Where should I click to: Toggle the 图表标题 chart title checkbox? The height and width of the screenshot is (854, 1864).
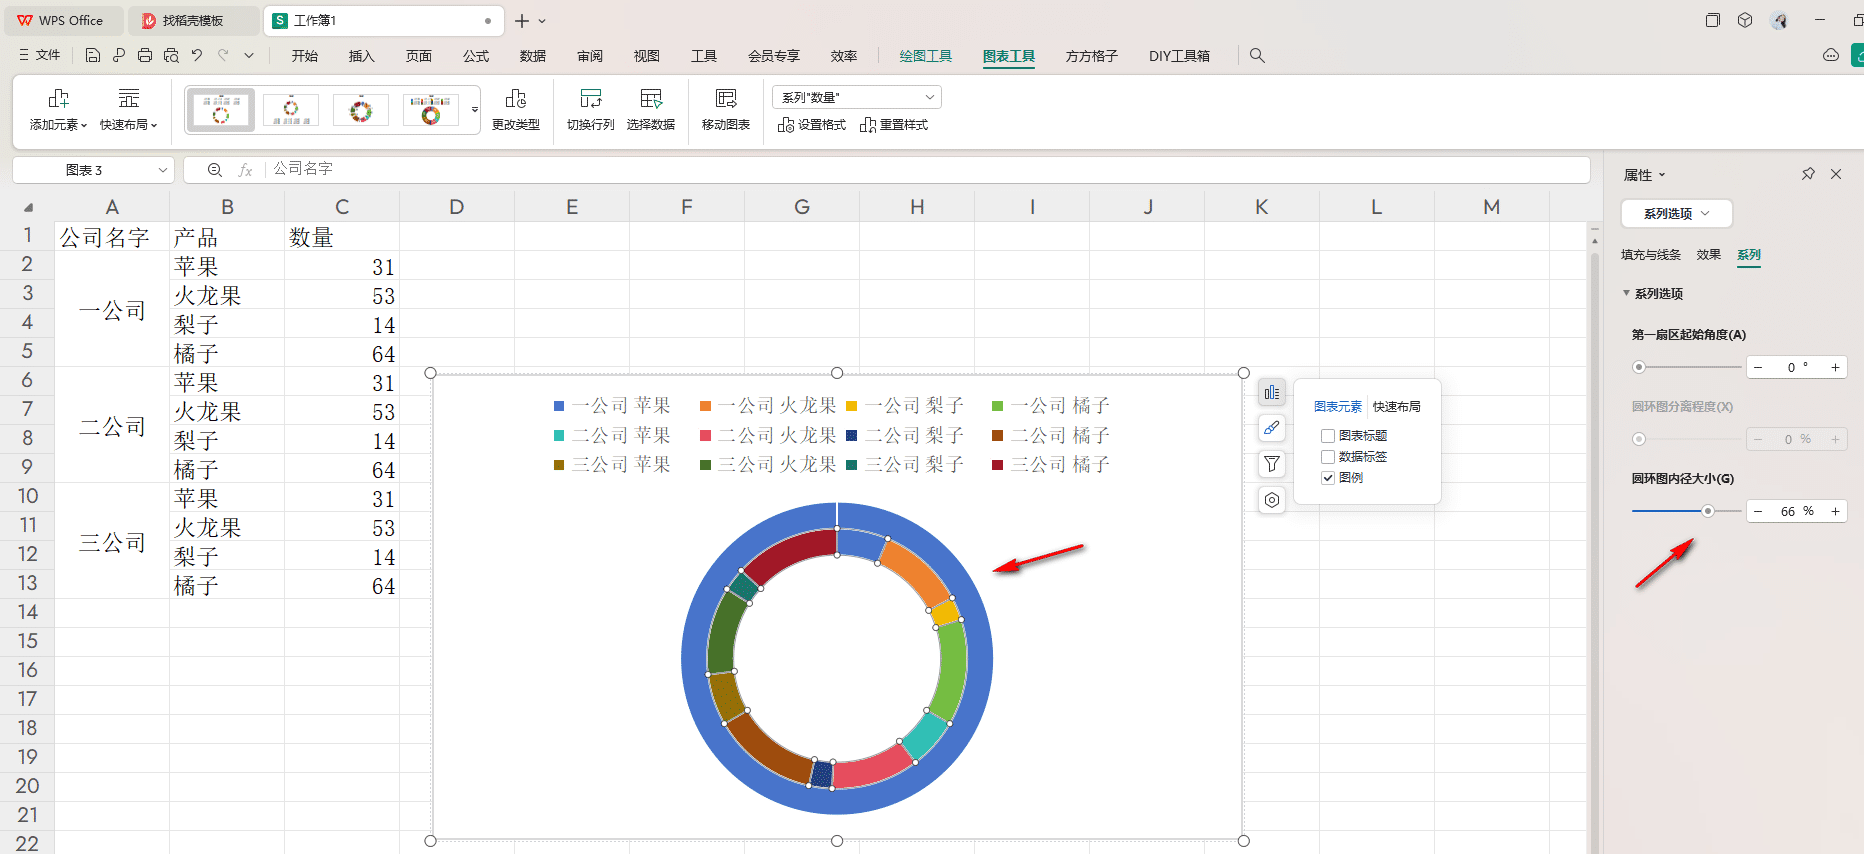(1328, 436)
